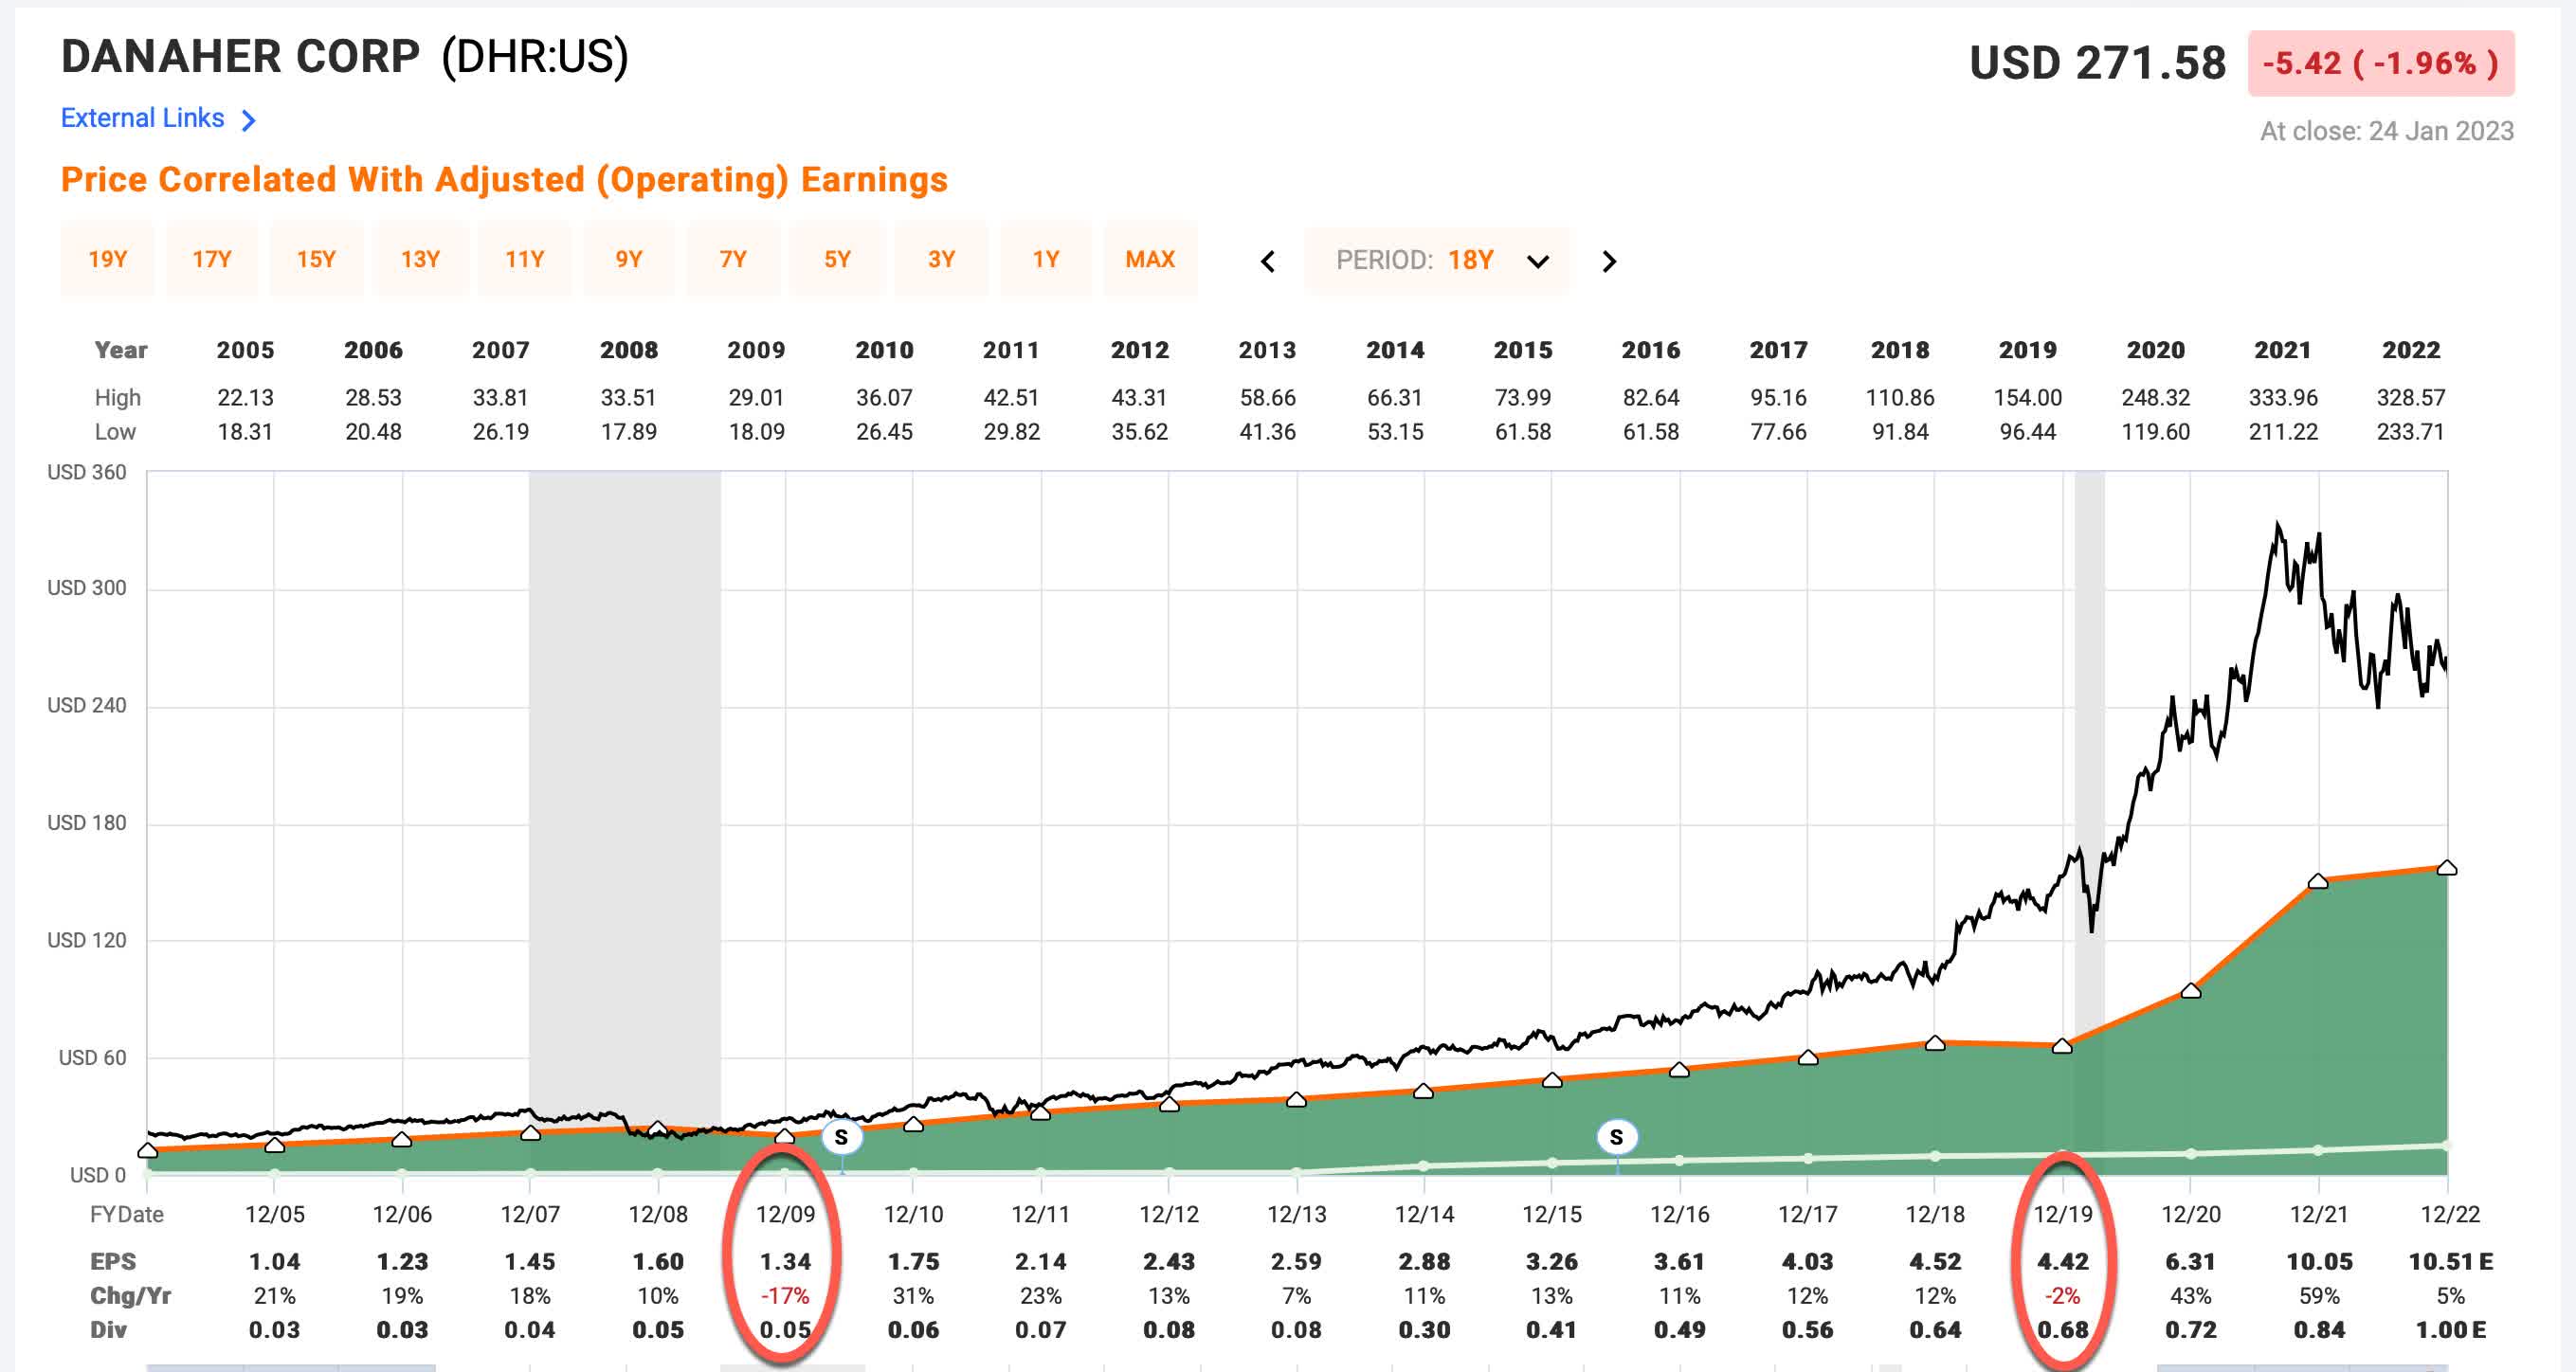Click the DANAHER CORP (DHR:US) title
Screen dimensions: 2576x1372
point(344,57)
